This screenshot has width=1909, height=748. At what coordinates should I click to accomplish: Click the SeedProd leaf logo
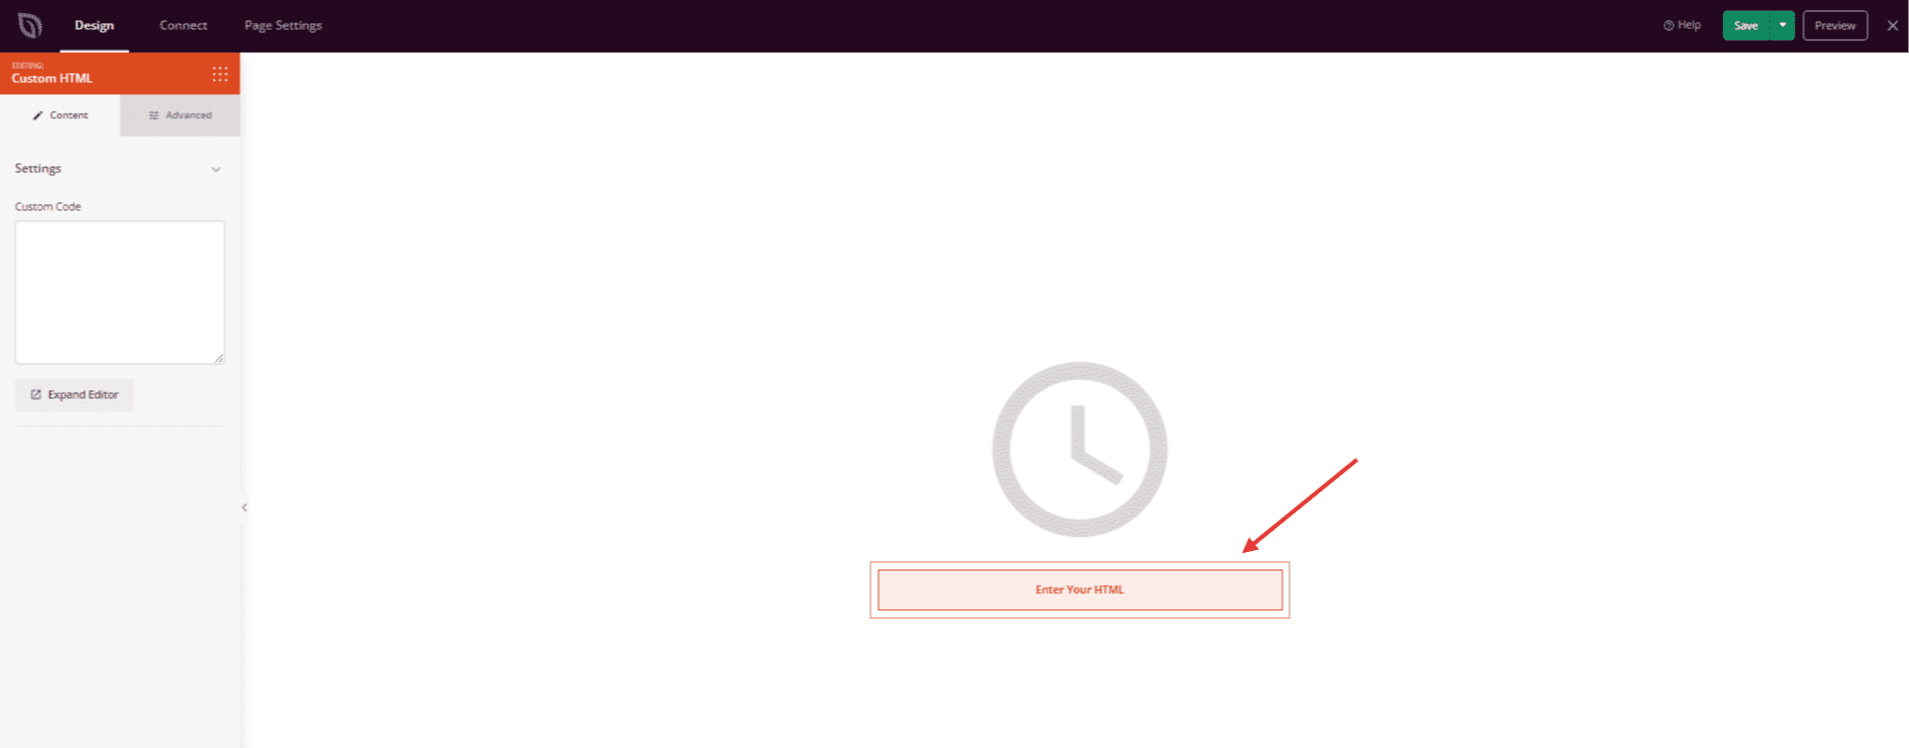pyautogui.click(x=30, y=25)
